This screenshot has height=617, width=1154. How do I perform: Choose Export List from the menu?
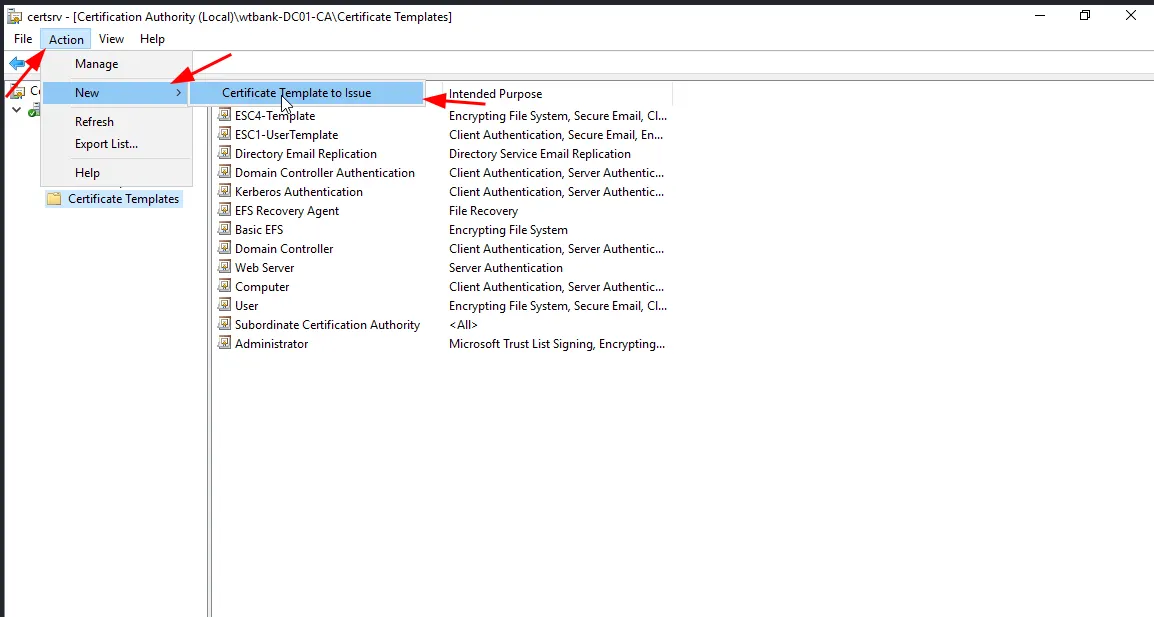click(x=106, y=144)
